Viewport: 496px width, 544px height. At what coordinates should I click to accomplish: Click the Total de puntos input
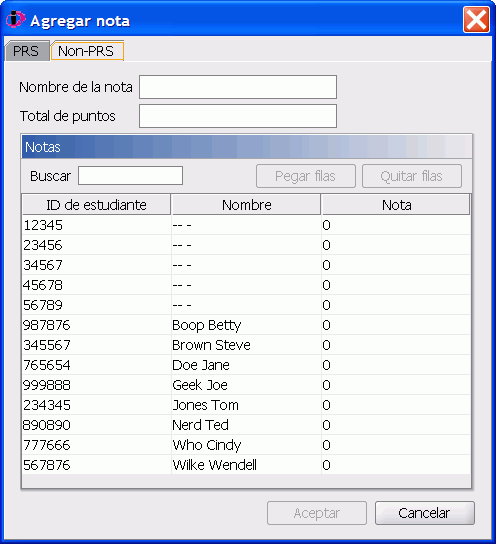(x=238, y=116)
